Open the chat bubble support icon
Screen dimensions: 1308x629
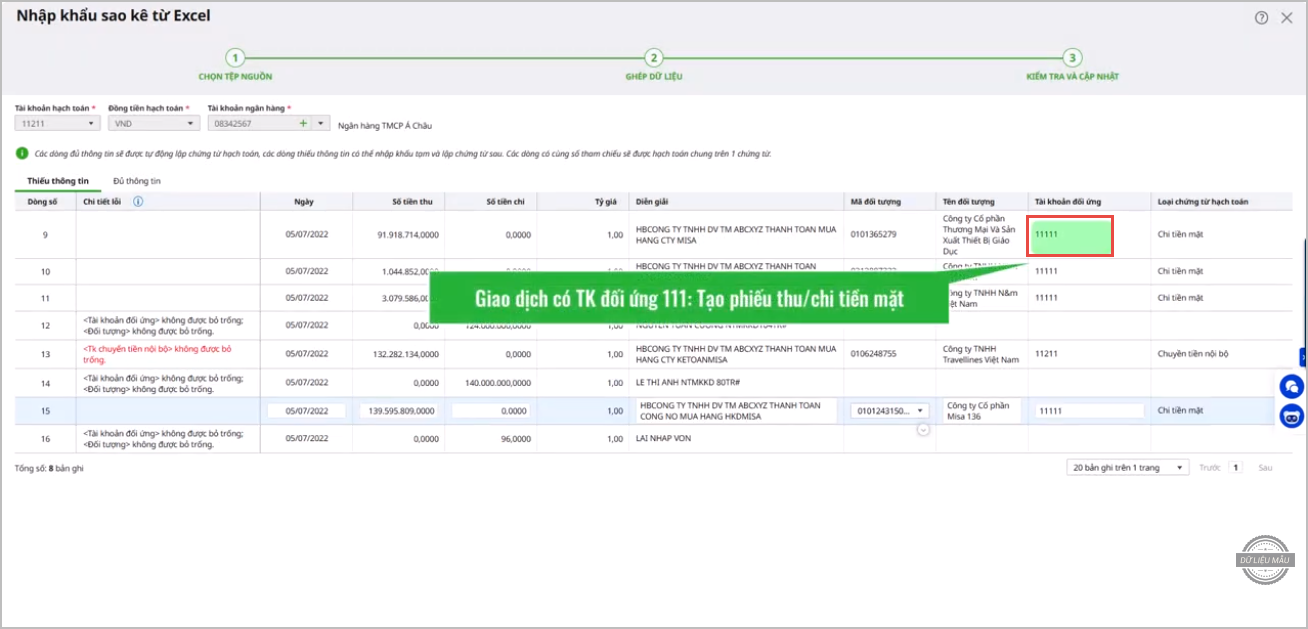pyautogui.click(x=1292, y=386)
